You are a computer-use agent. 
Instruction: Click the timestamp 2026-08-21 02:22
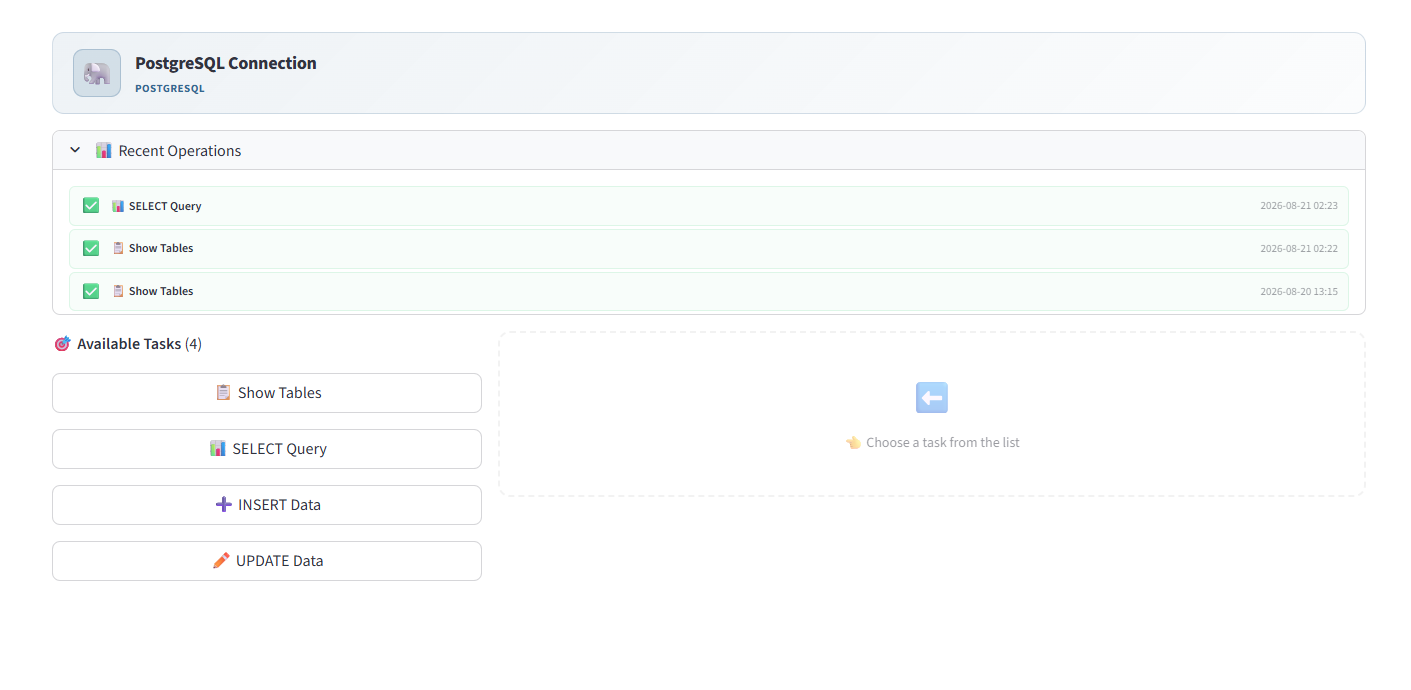tap(1299, 248)
